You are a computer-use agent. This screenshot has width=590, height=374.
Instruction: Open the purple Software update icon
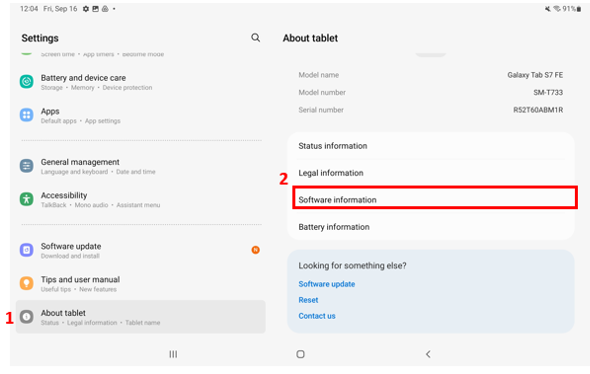tap(26, 250)
